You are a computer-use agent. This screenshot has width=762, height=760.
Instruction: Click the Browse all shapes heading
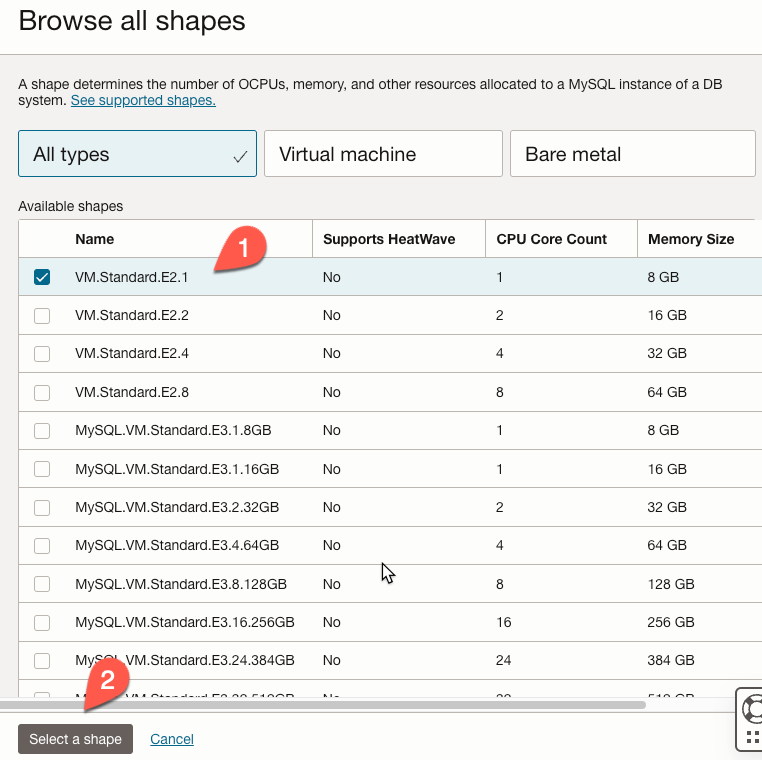tap(132, 21)
